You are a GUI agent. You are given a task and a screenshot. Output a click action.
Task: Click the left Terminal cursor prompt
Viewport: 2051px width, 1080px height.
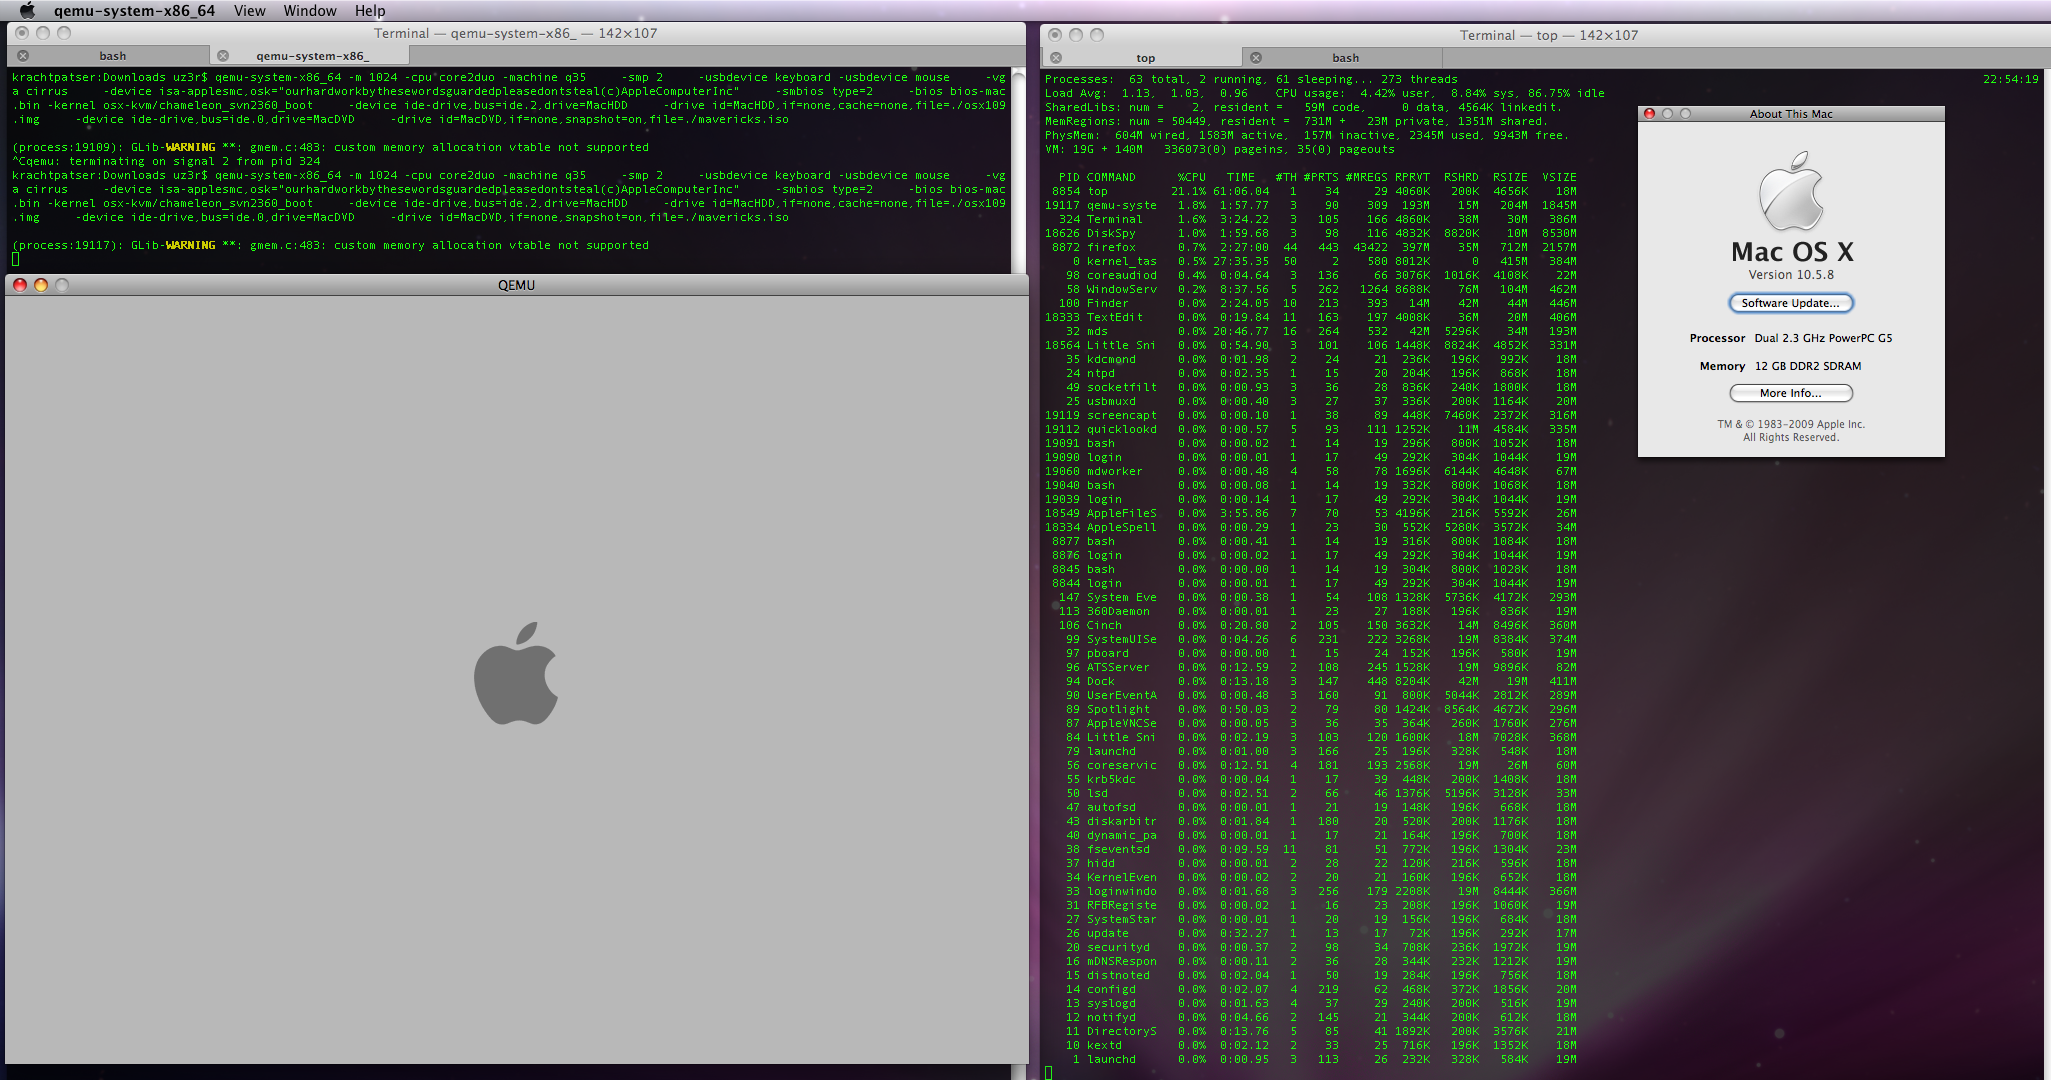(15, 259)
